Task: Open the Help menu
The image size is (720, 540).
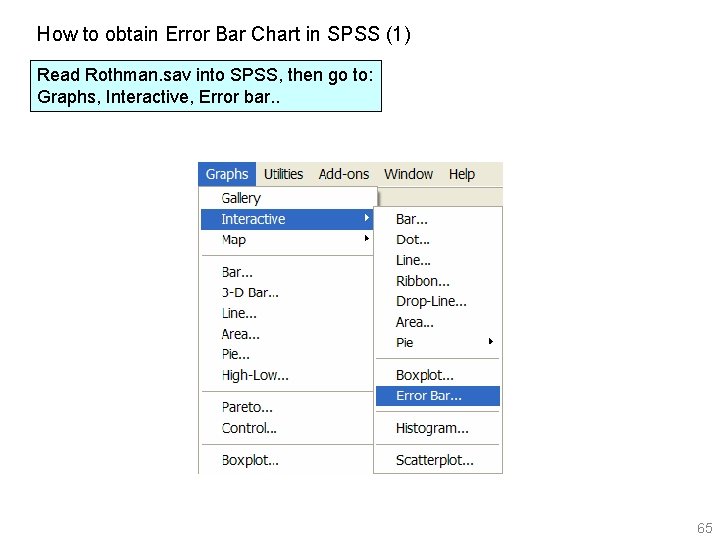Action: tap(461, 174)
